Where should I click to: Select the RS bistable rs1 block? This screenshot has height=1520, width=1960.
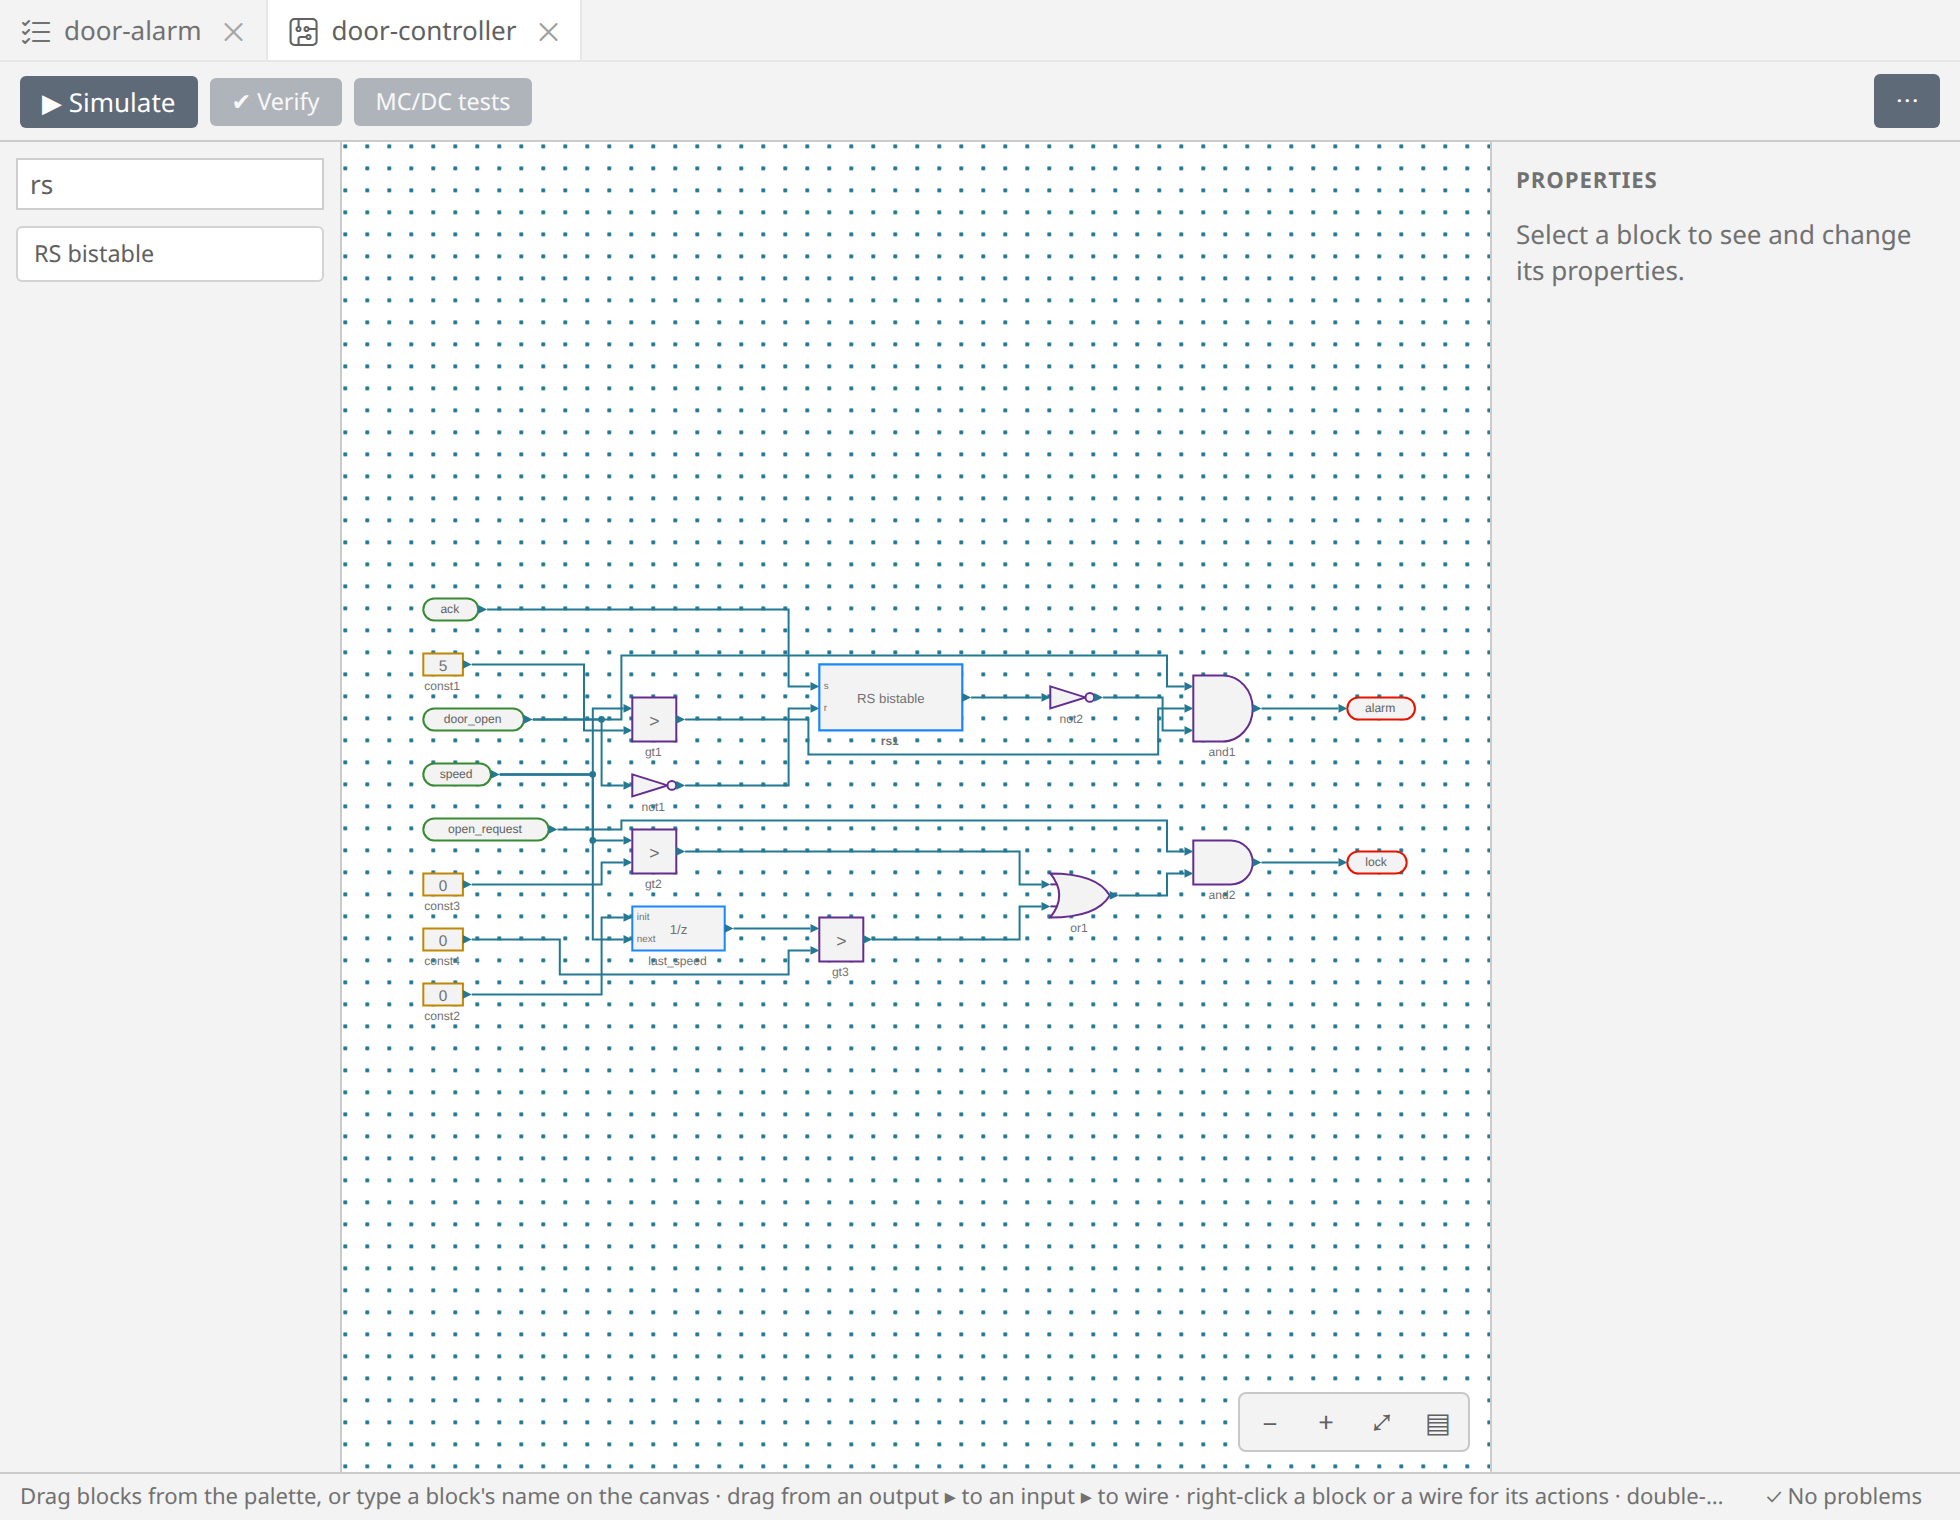pos(891,698)
